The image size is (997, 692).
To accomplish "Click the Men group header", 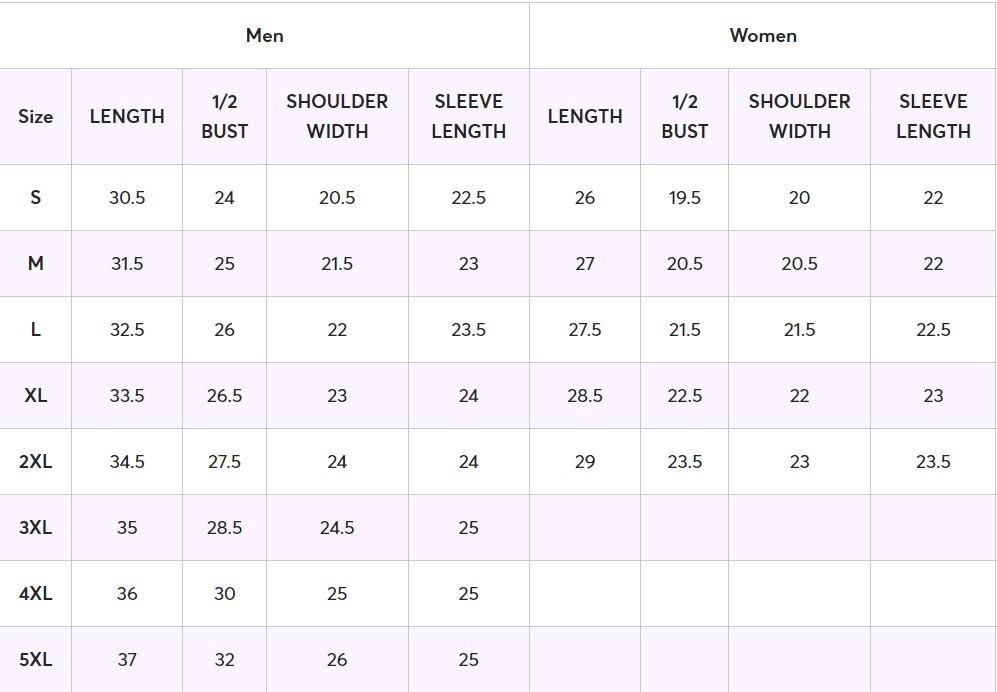I will point(265,36).
